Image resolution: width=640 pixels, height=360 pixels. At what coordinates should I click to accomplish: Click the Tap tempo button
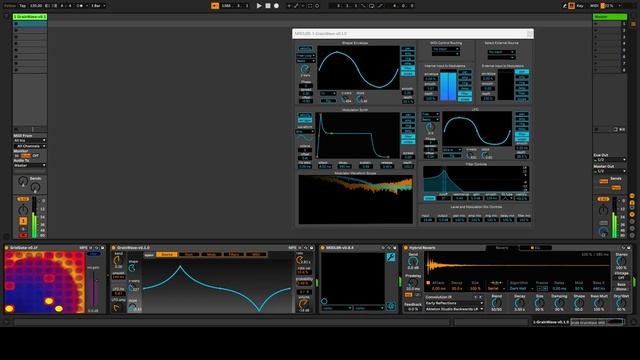(23, 6)
